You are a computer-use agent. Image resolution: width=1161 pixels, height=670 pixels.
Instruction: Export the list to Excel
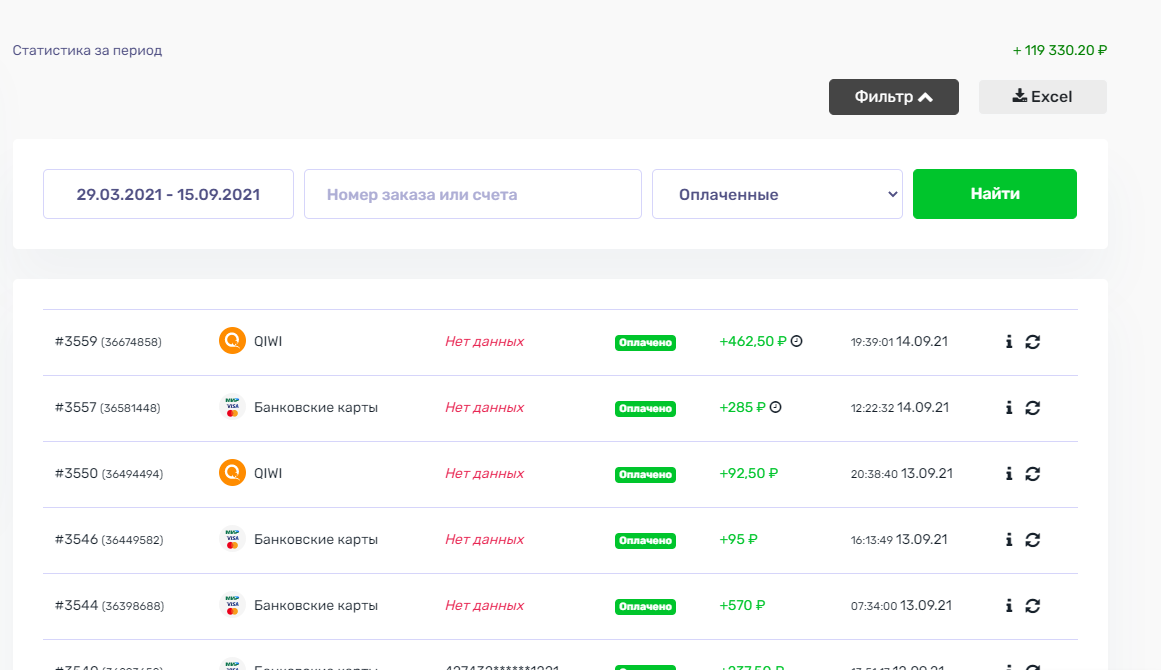(1043, 97)
